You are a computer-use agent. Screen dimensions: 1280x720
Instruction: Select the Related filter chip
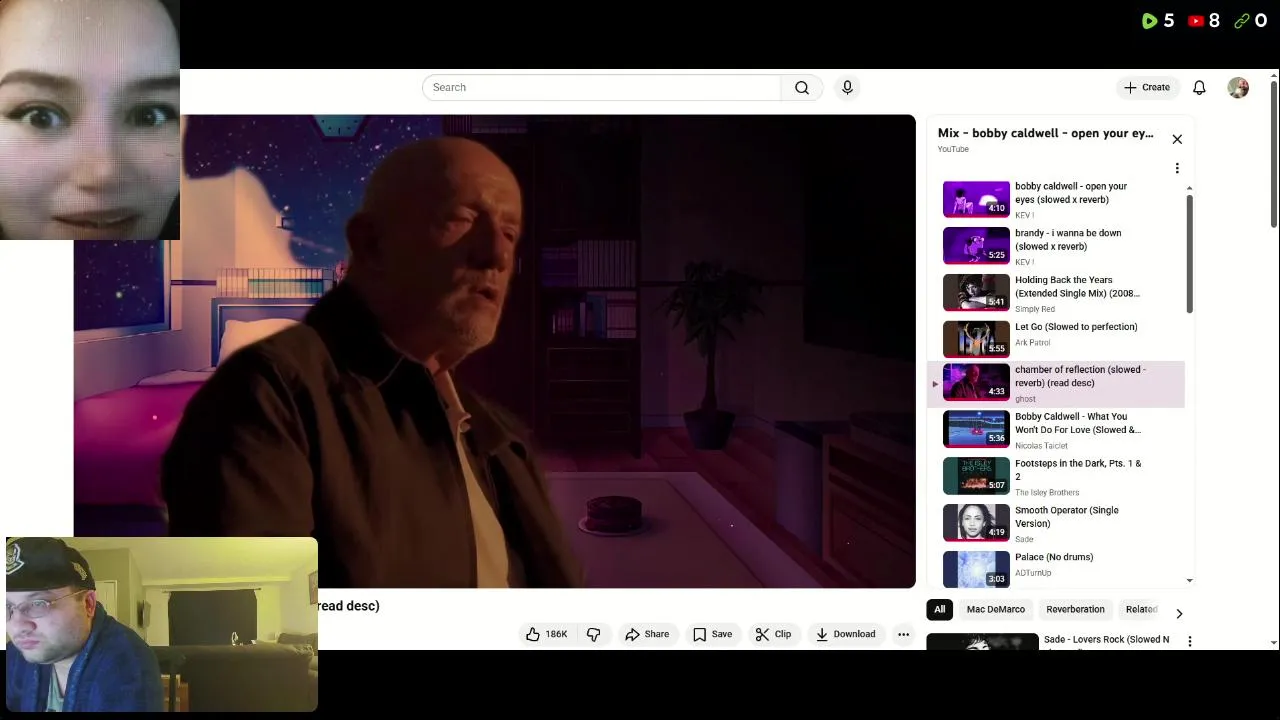pos(1140,609)
